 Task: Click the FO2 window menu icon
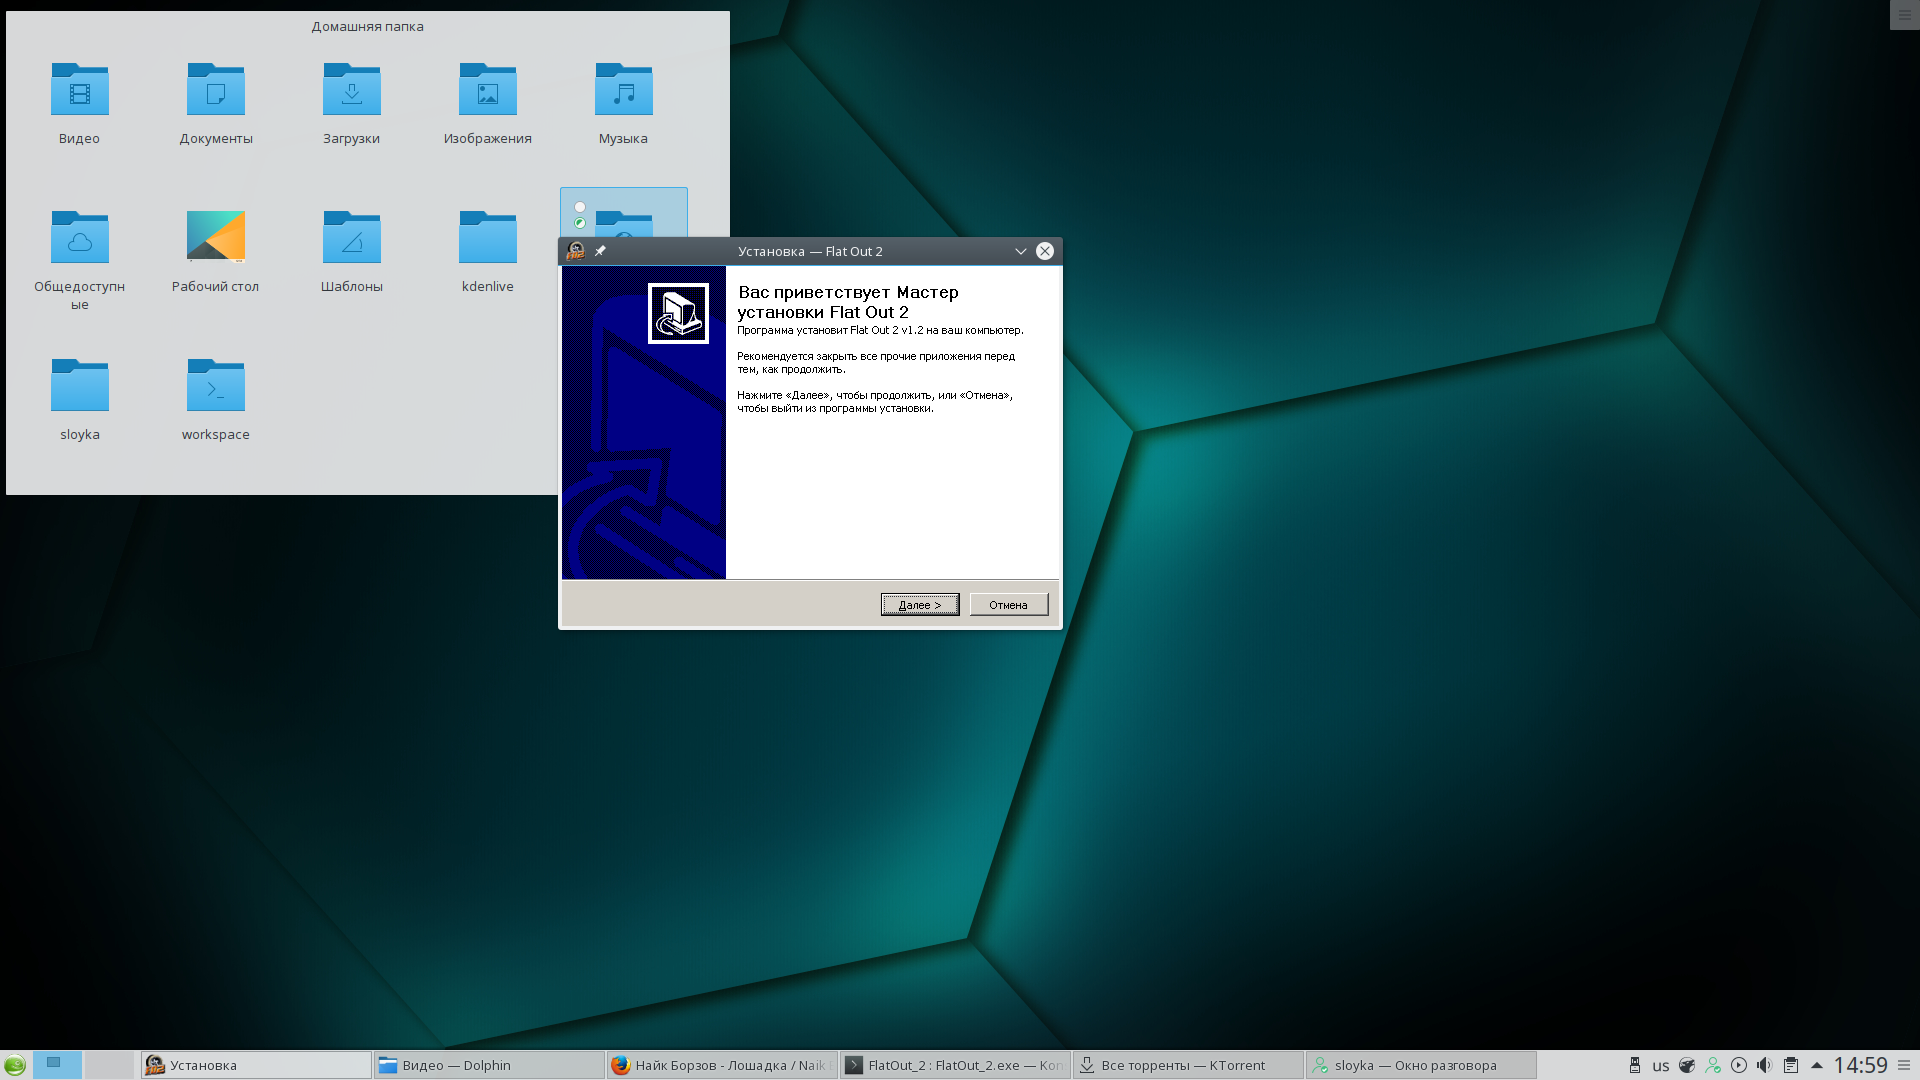tap(576, 251)
